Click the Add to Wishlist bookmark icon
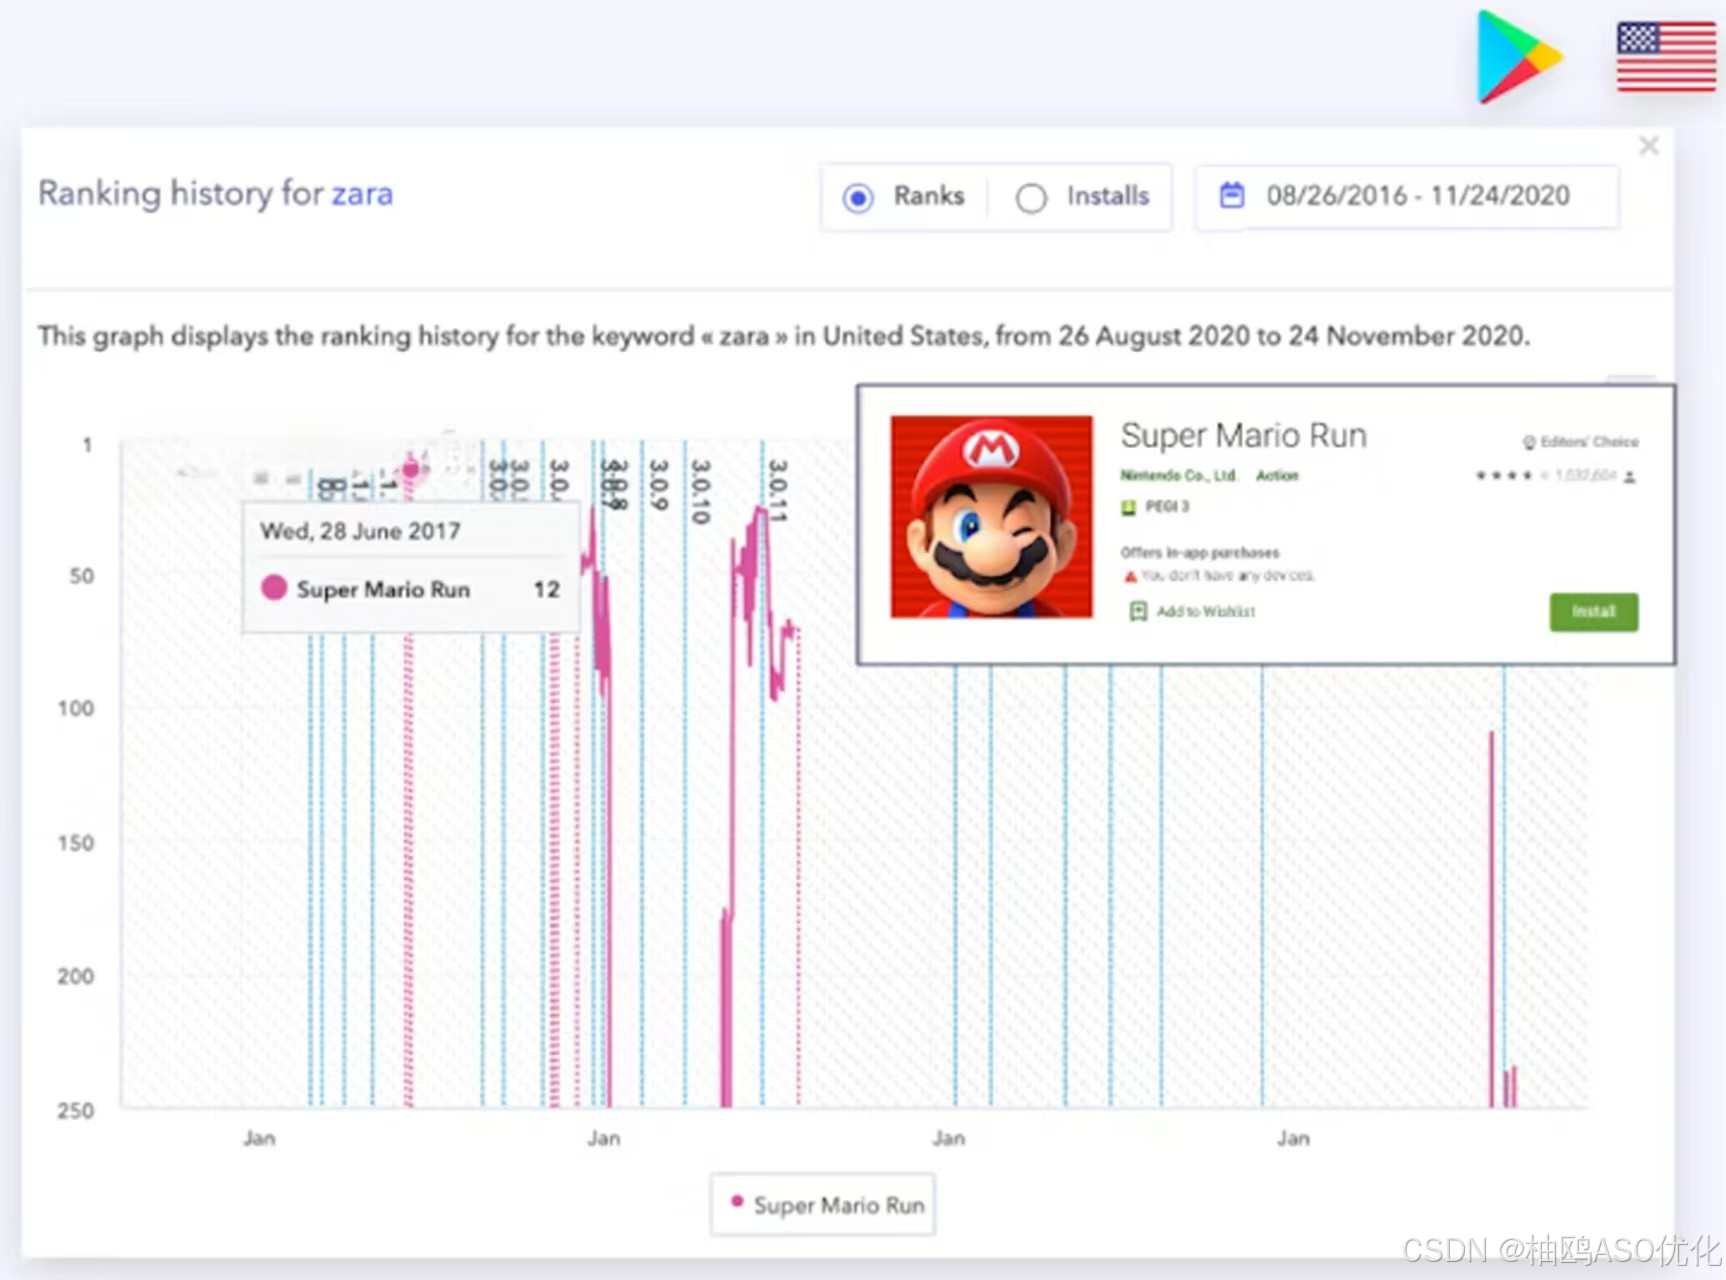The image size is (1726, 1280). click(1138, 611)
